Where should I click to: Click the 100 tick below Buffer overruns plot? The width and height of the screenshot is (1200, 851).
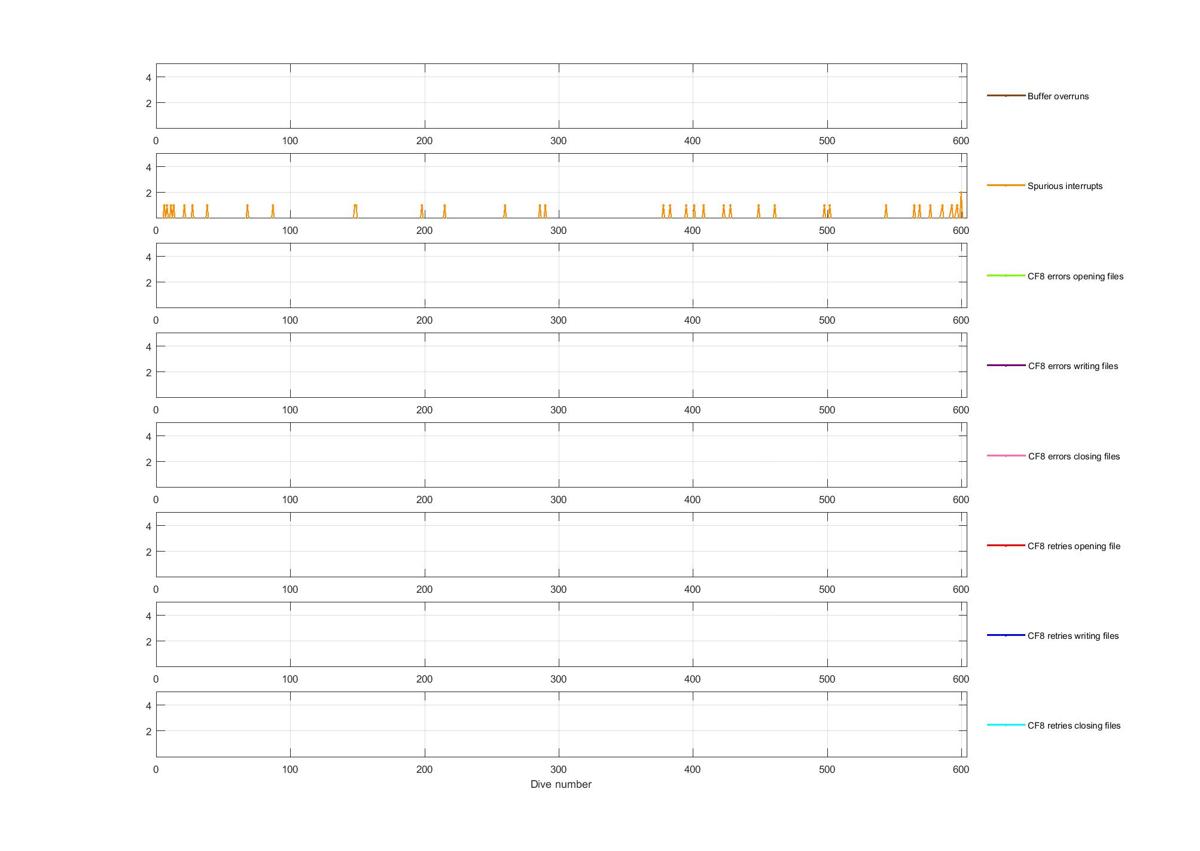pyautogui.click(x=290, y=141)
